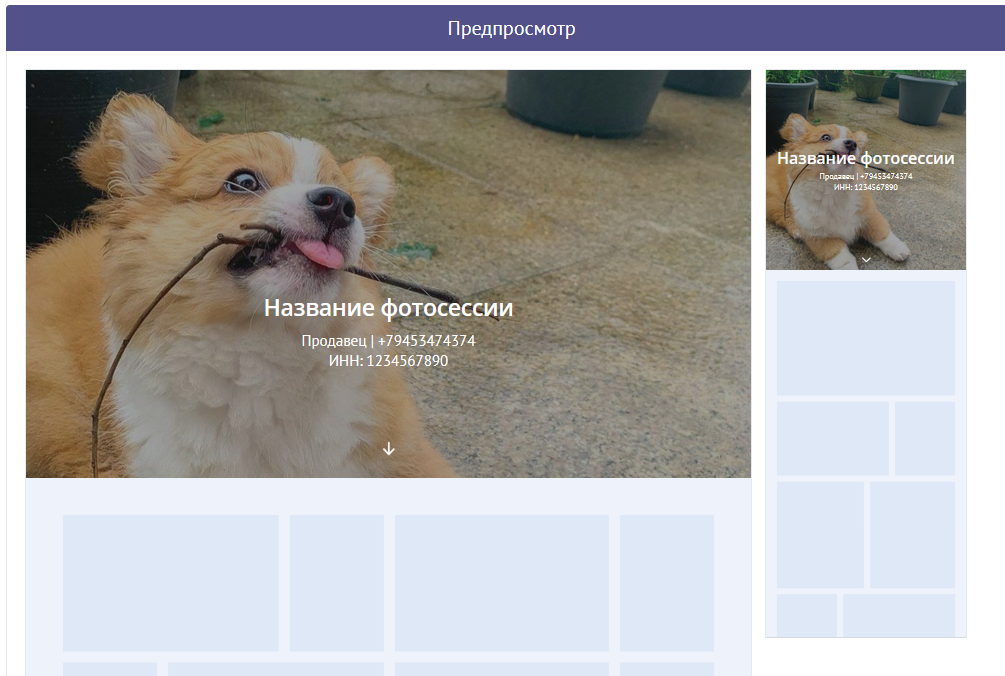Select the narrow second-row tile in mobile gallery
The width and height of the screenshot is (1005, 676).
924,438
